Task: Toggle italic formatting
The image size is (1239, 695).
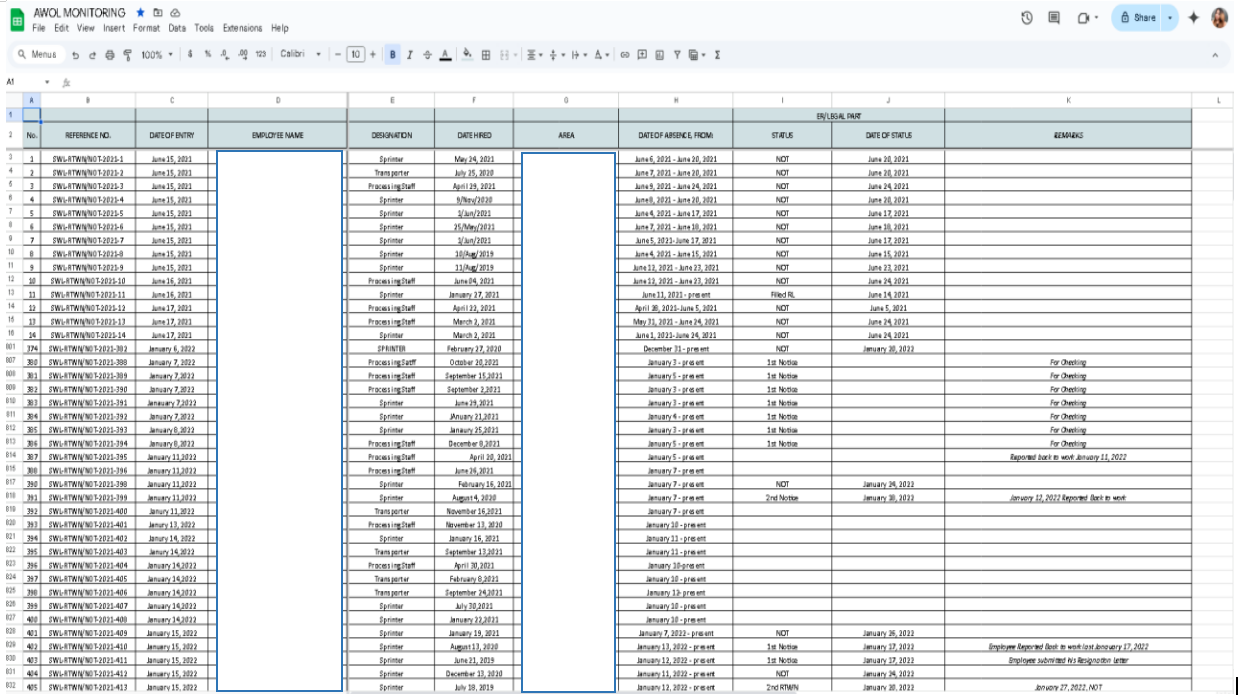Action: point(410,55)
